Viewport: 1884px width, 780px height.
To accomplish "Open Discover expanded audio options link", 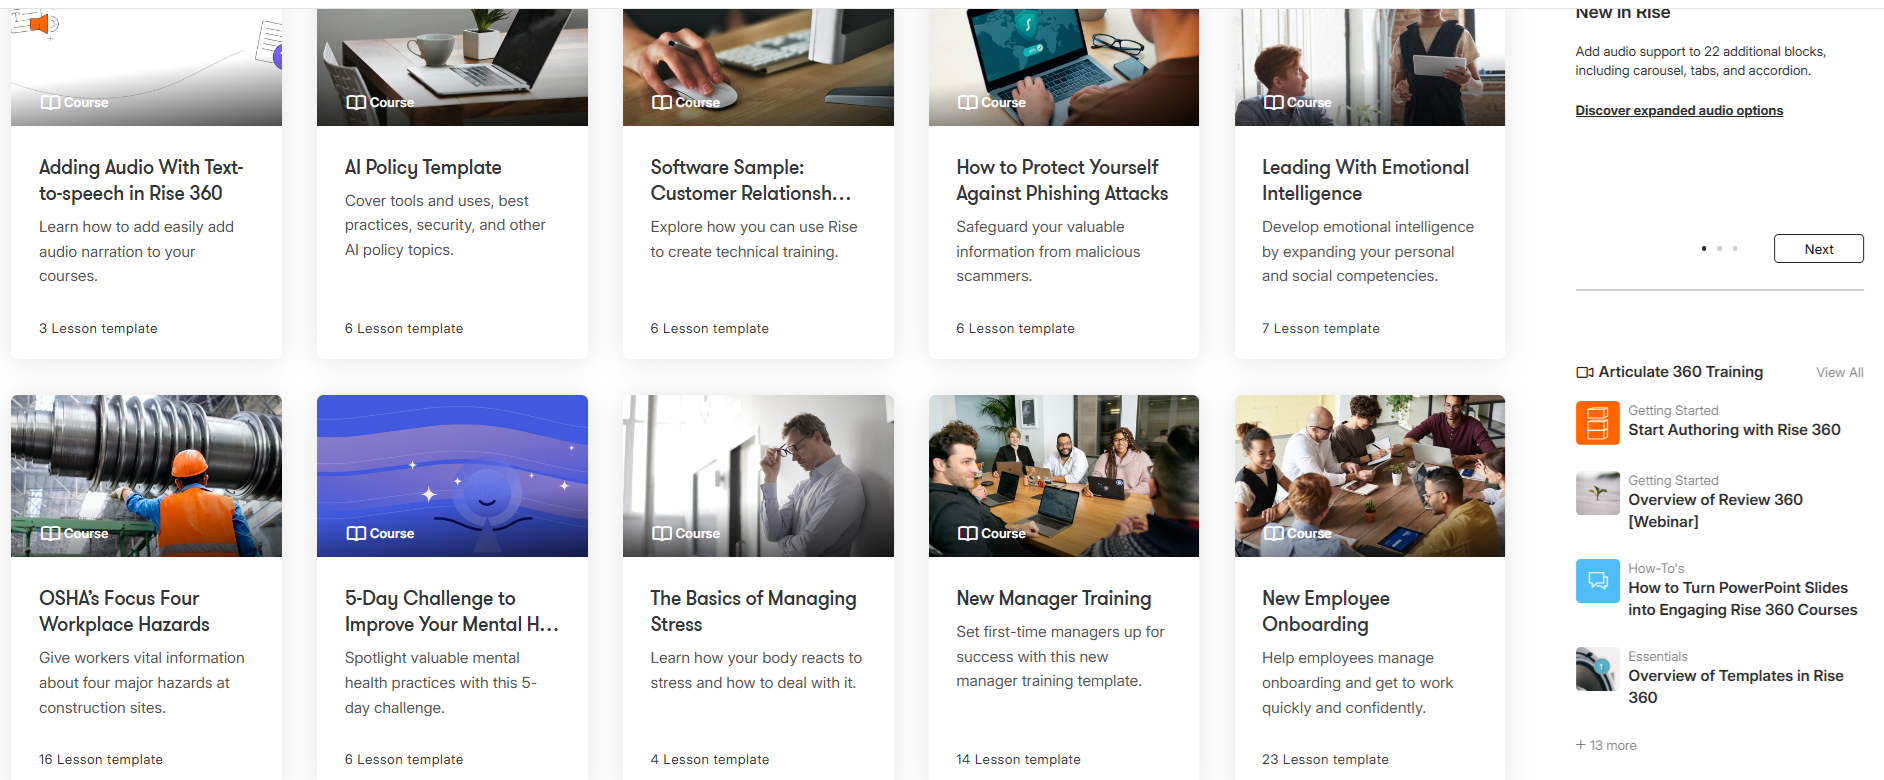I will [x=1679, y=110].
